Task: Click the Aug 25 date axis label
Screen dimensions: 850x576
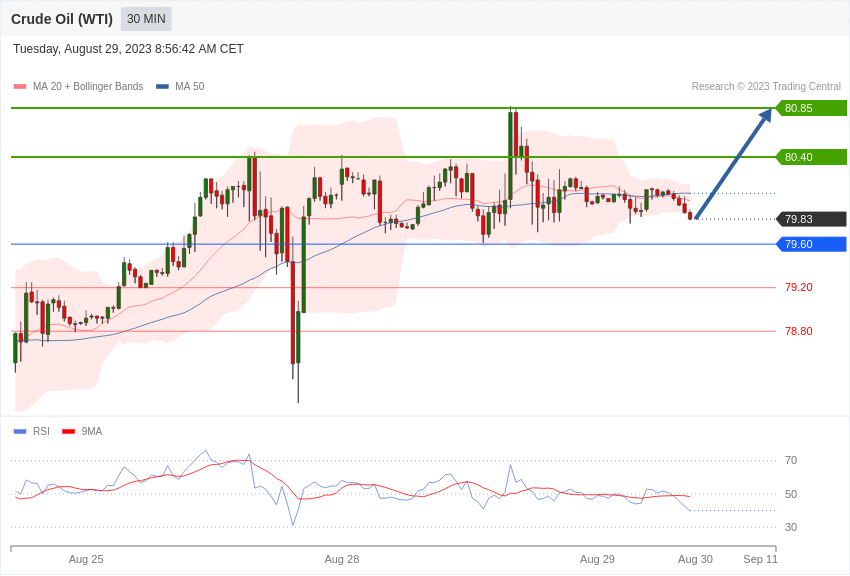Action: (86, 559)
